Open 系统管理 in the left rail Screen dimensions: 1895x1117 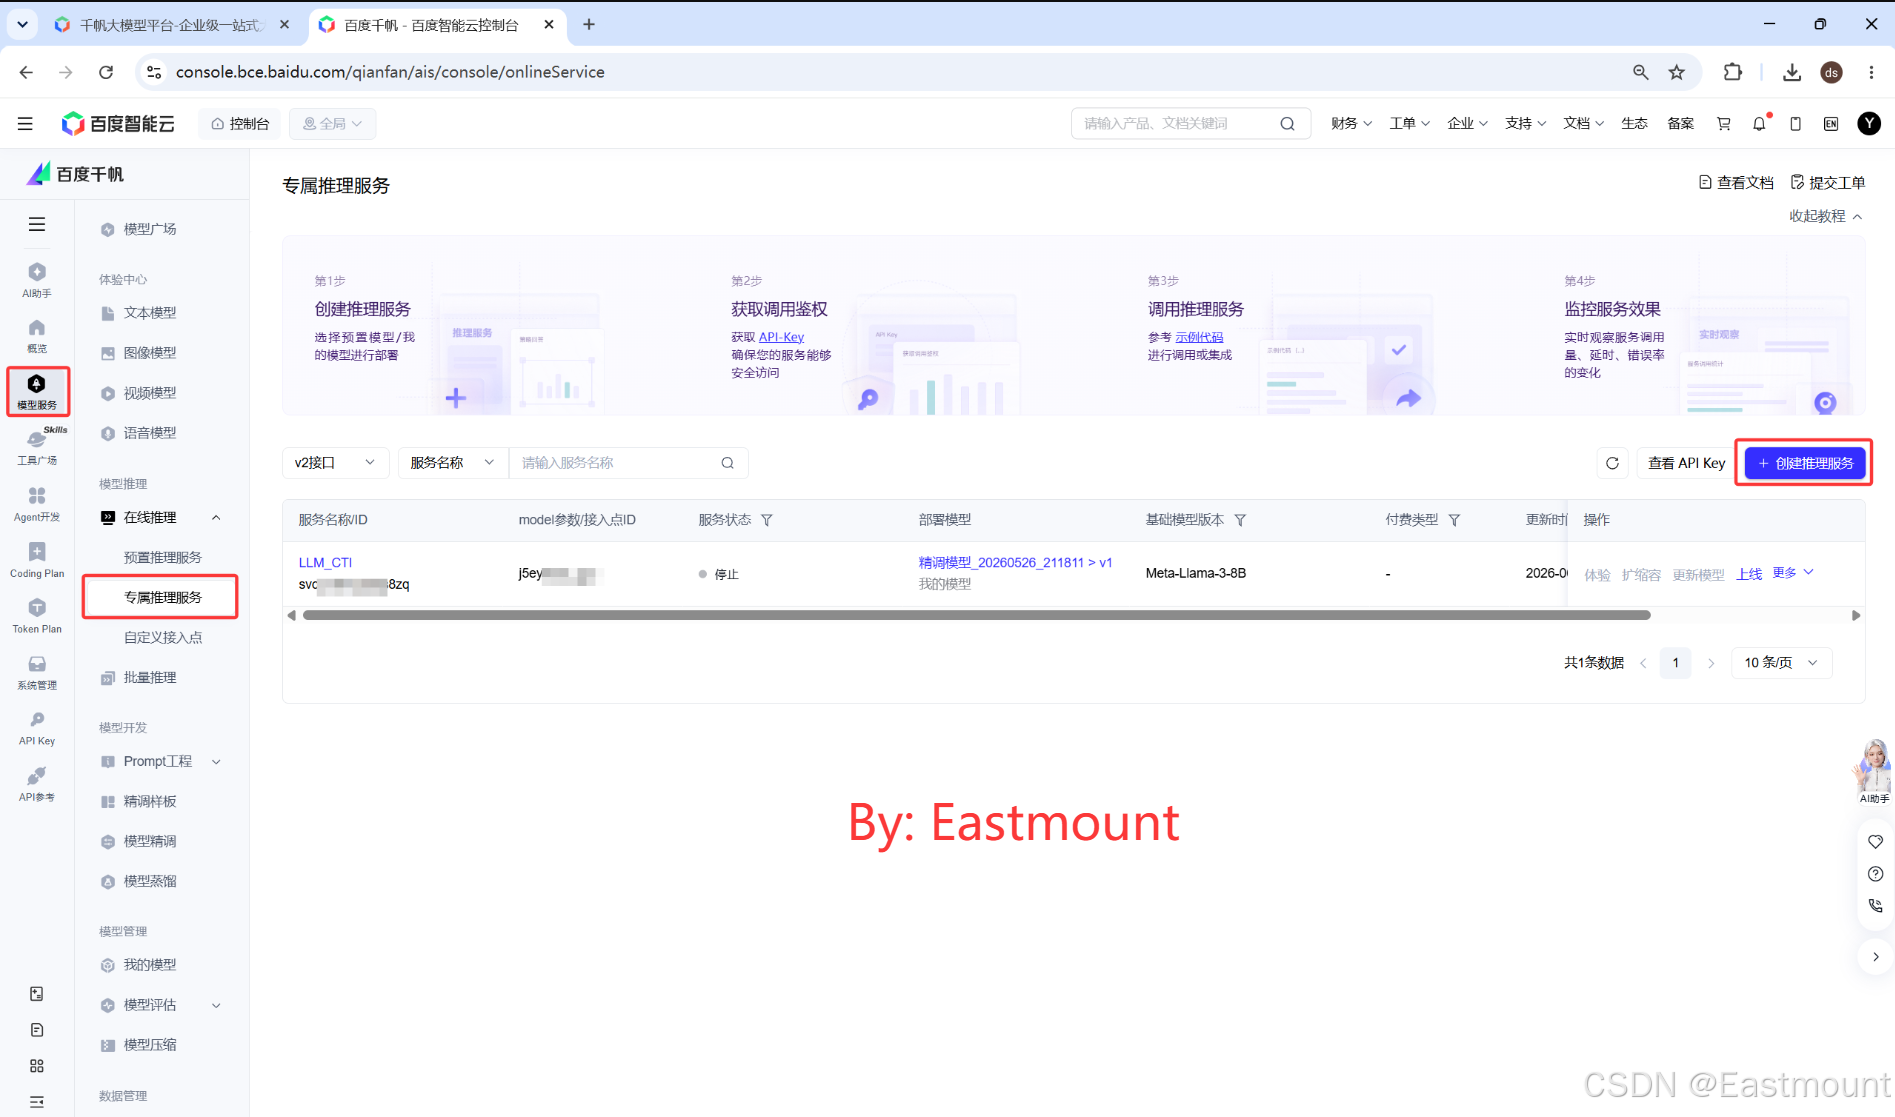[37, 672]
